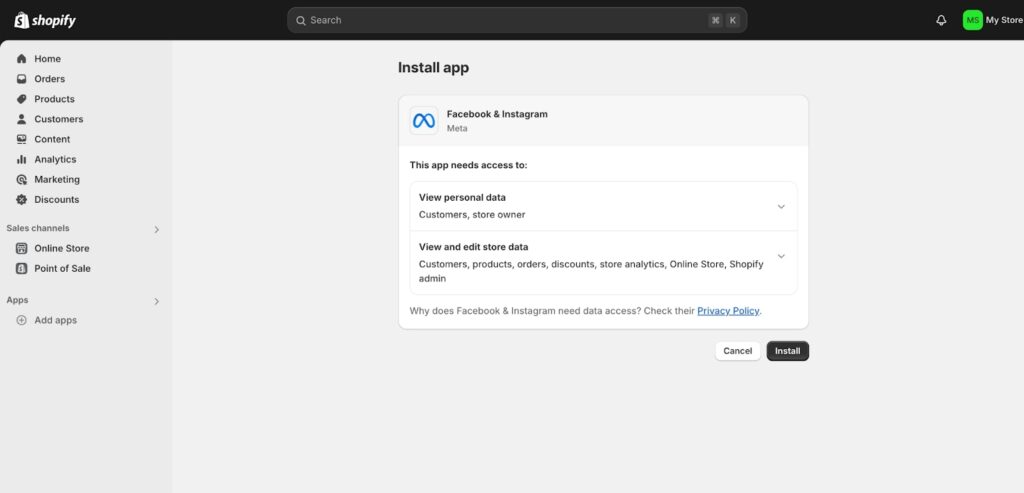Screen dimensions: 1024x493
Task: Expand the Sales channels section
Action: click(x=156, y=229)
